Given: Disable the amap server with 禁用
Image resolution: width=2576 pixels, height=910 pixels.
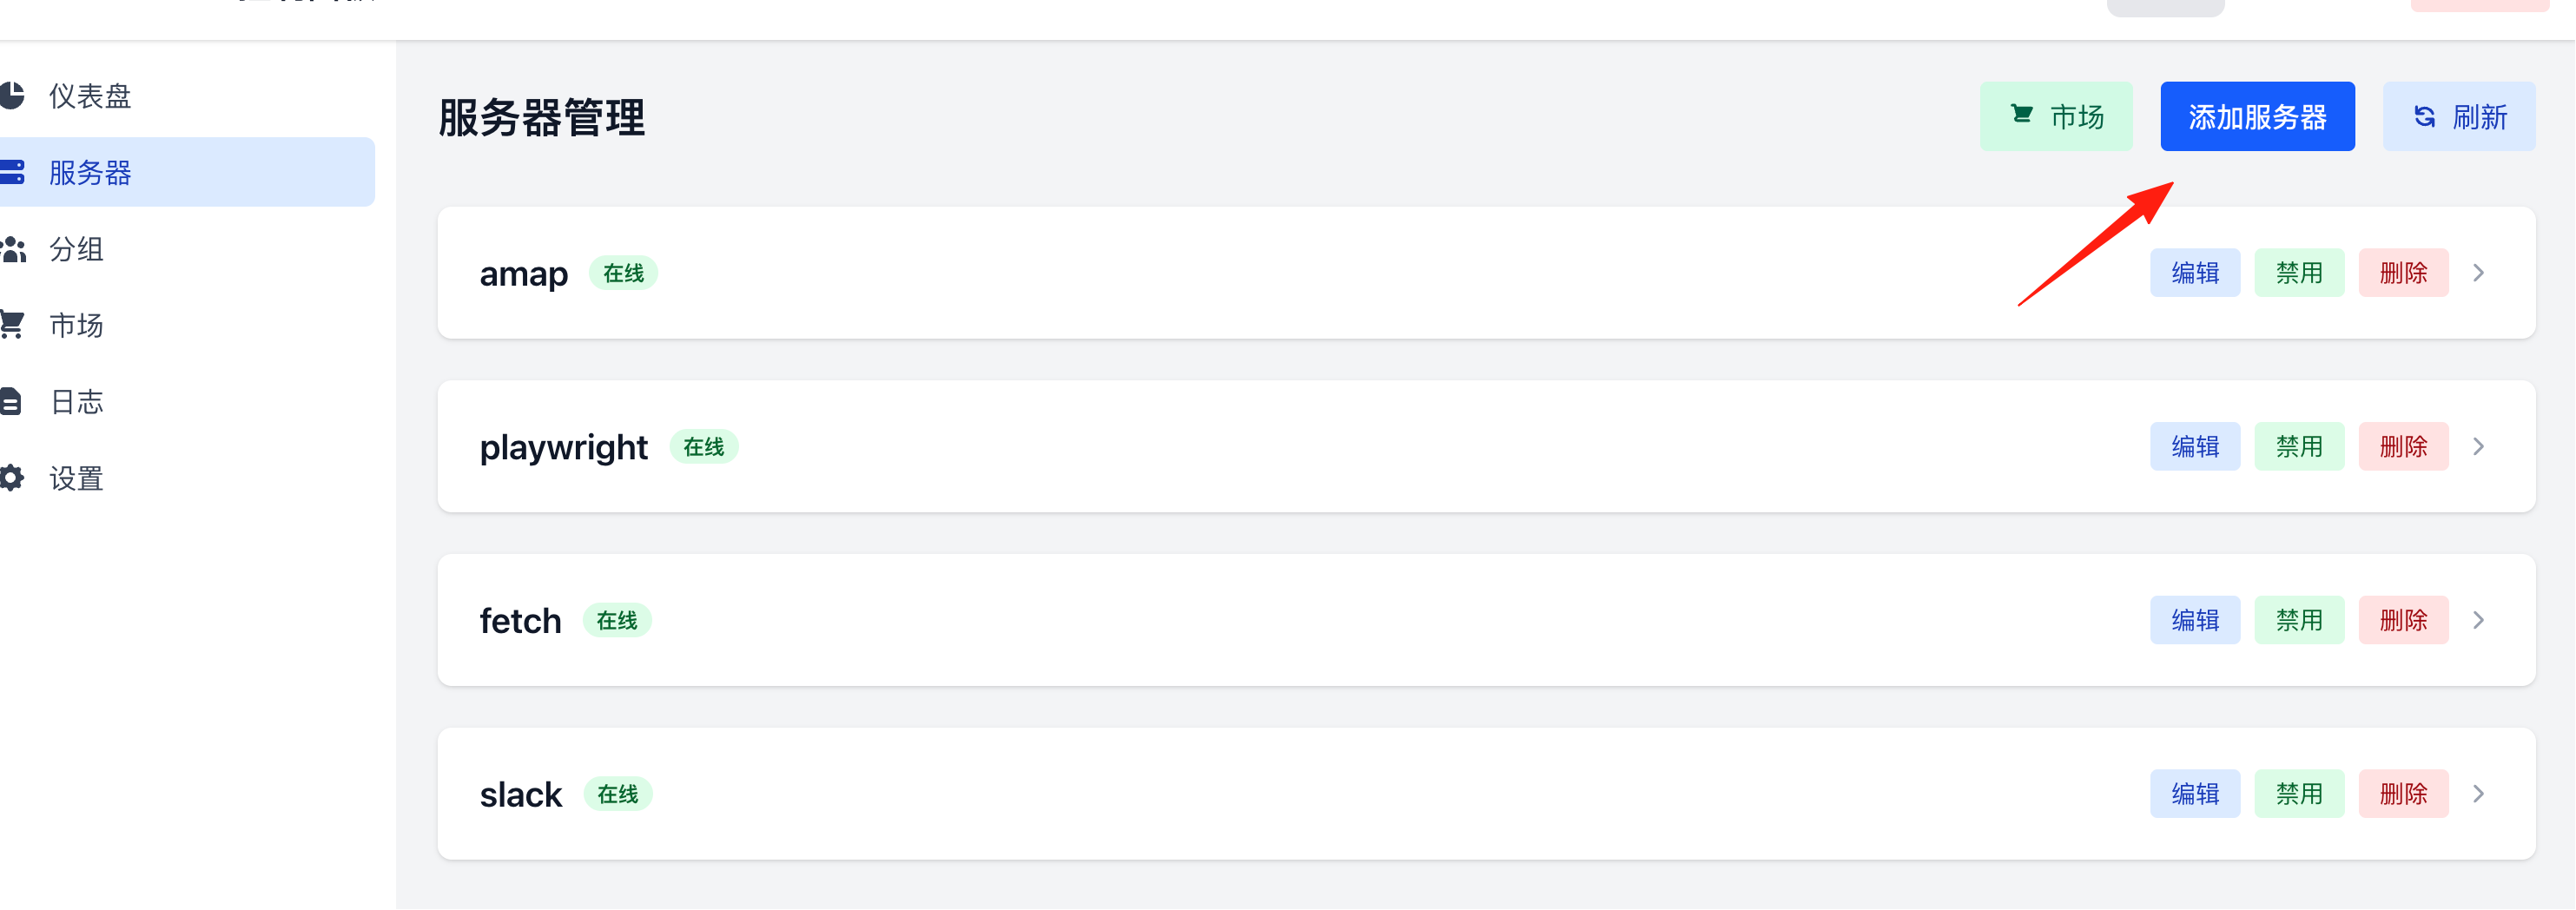Looking at the screenshot, I should click(x=2299, y=273).
